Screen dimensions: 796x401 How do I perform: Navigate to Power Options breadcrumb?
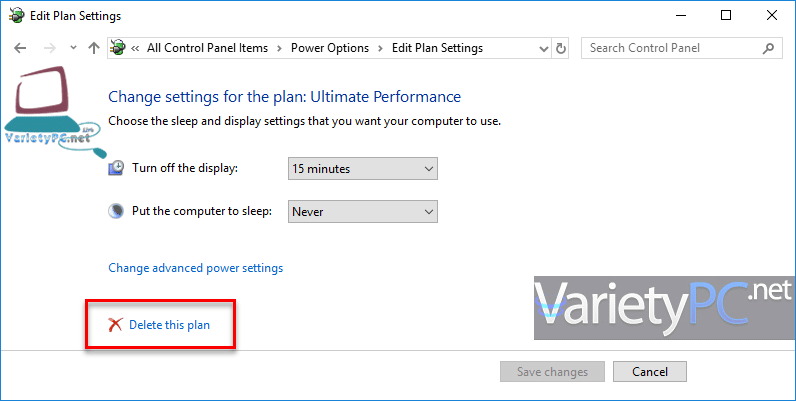pyautogui.click(x=330, y=48)
